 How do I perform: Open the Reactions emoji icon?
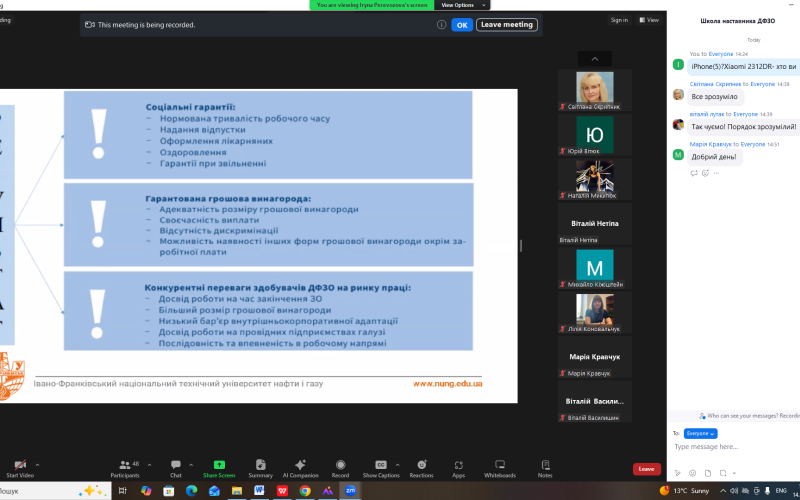coord(421,465)
